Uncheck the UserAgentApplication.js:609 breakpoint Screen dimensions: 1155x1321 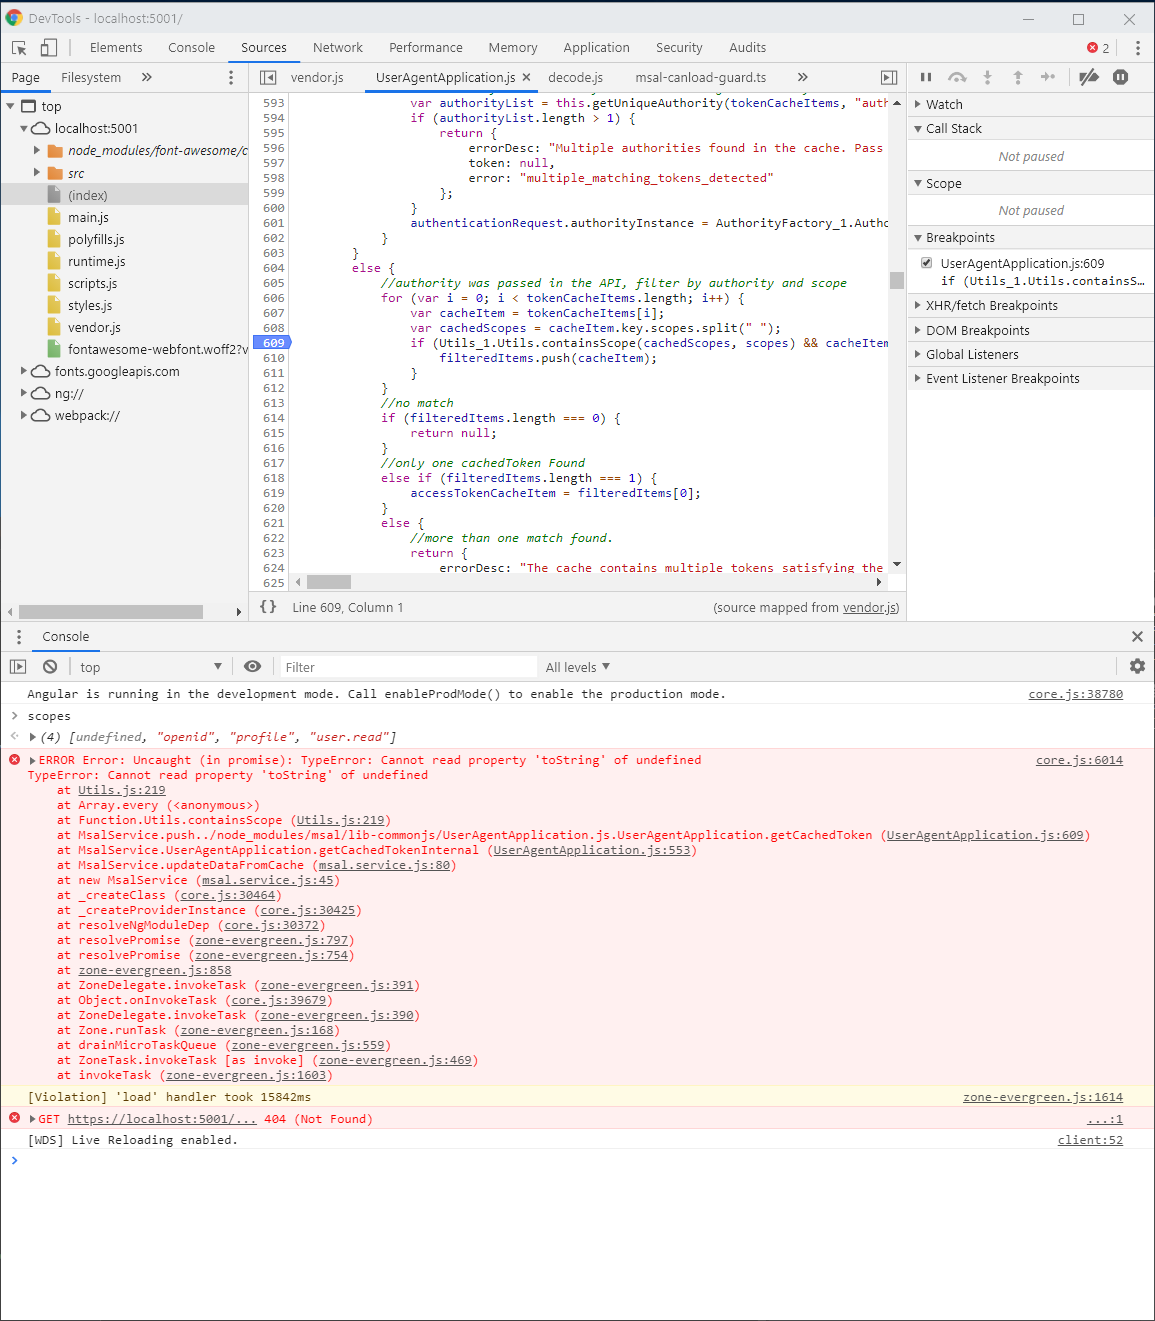[926, 263]
